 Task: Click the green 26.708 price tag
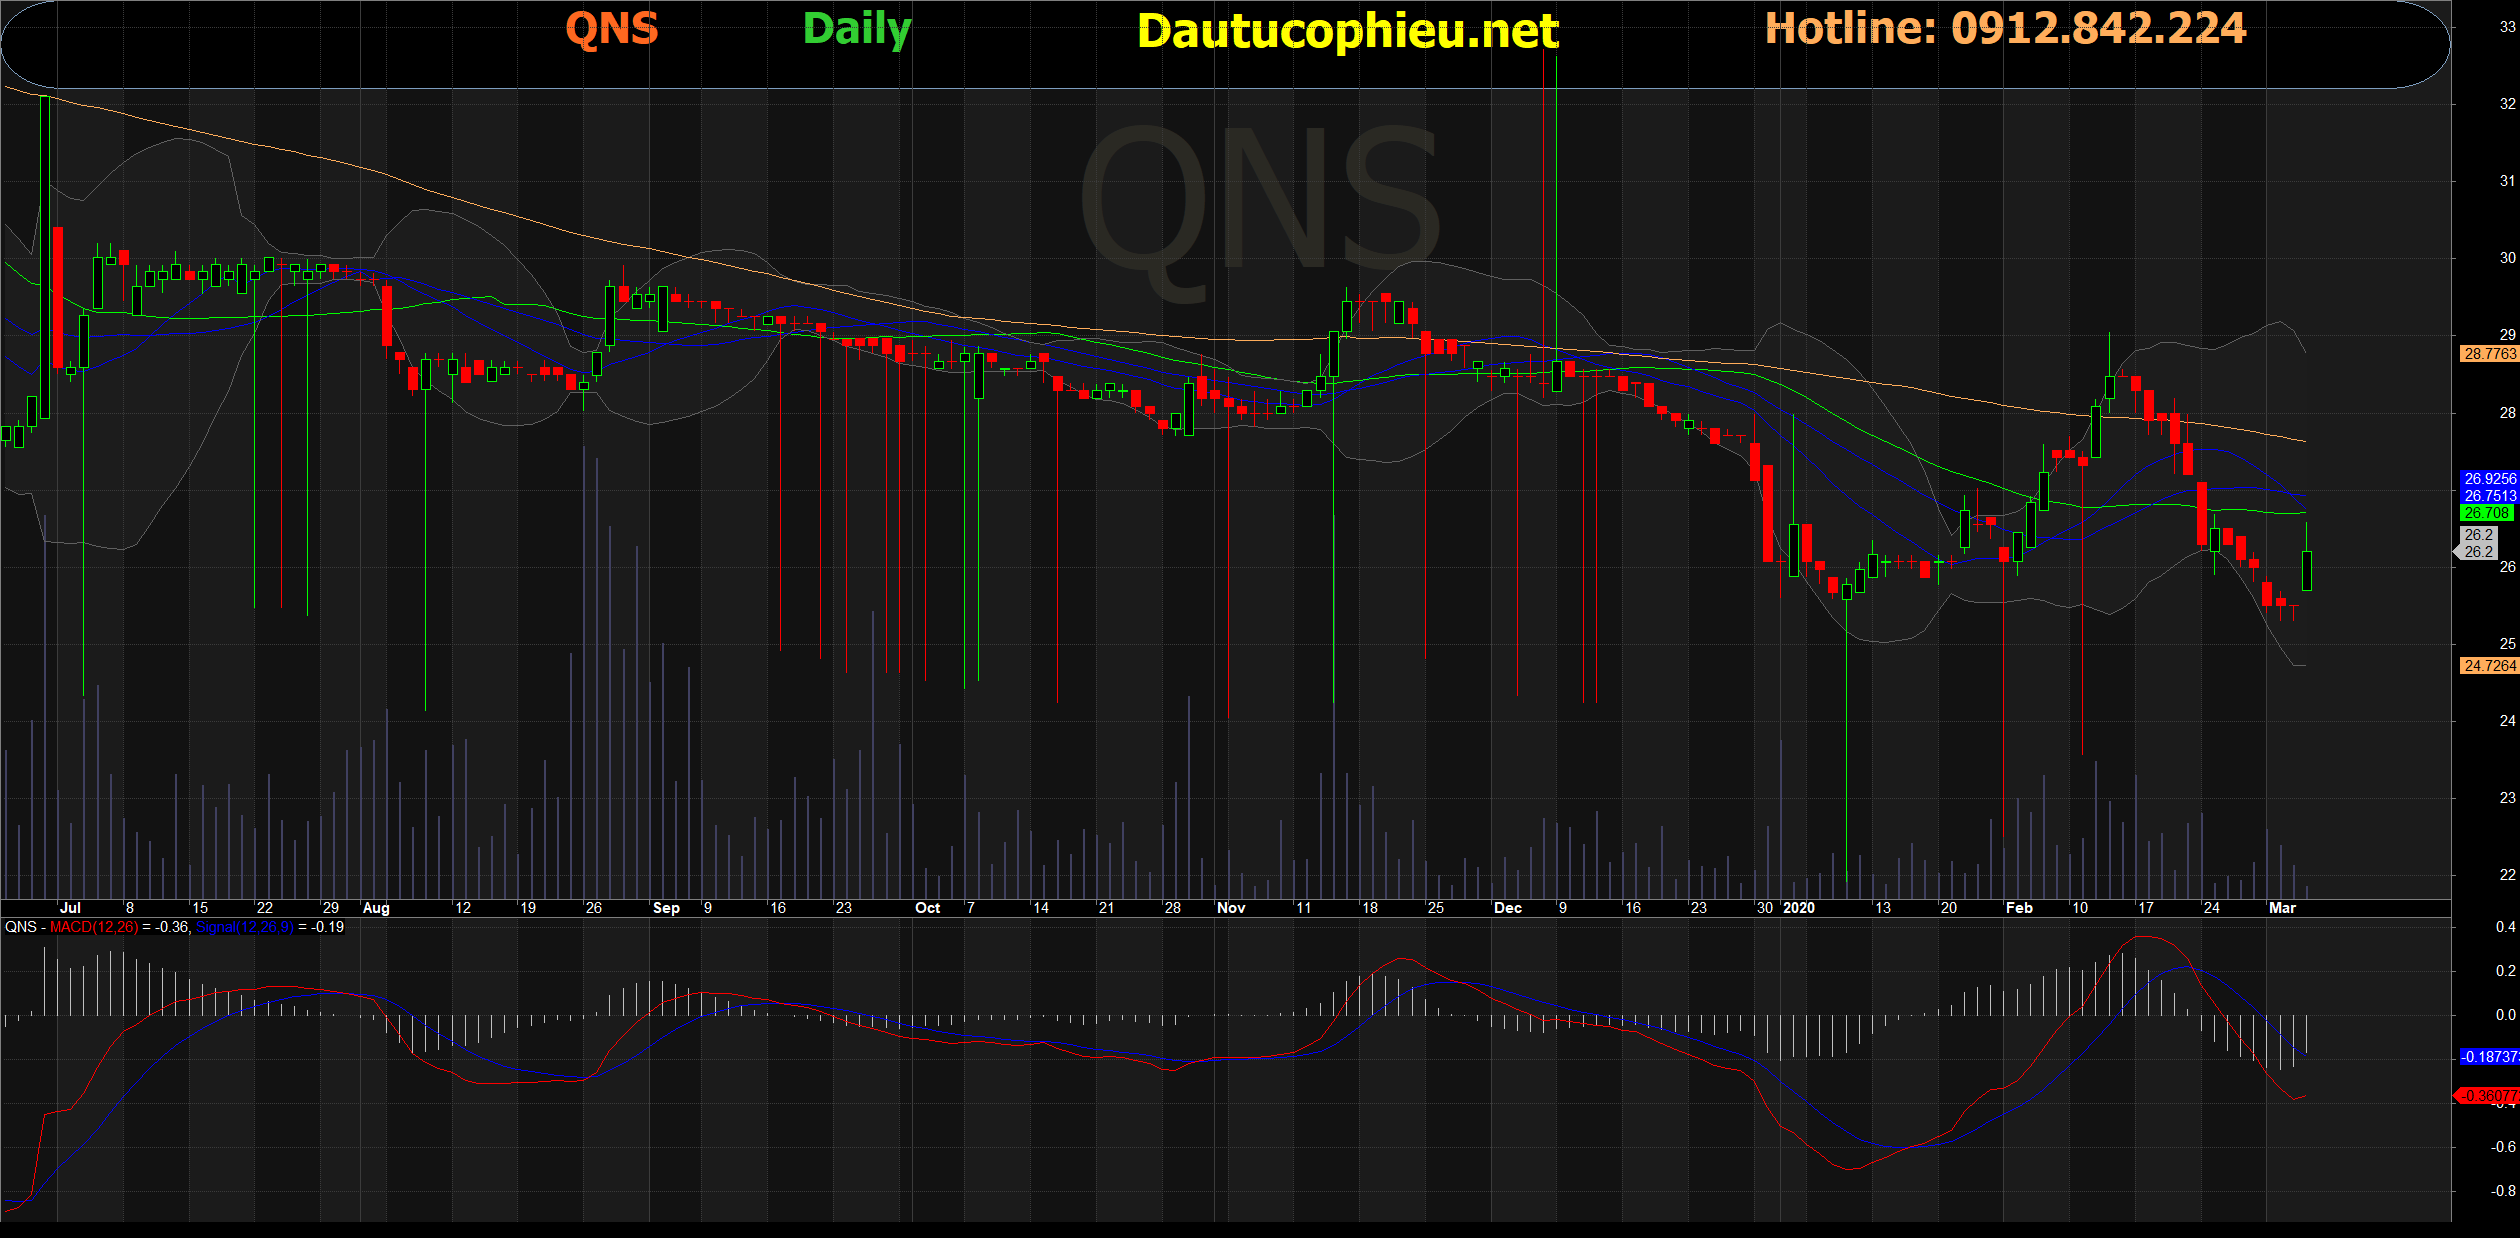tap(2487, 512)
